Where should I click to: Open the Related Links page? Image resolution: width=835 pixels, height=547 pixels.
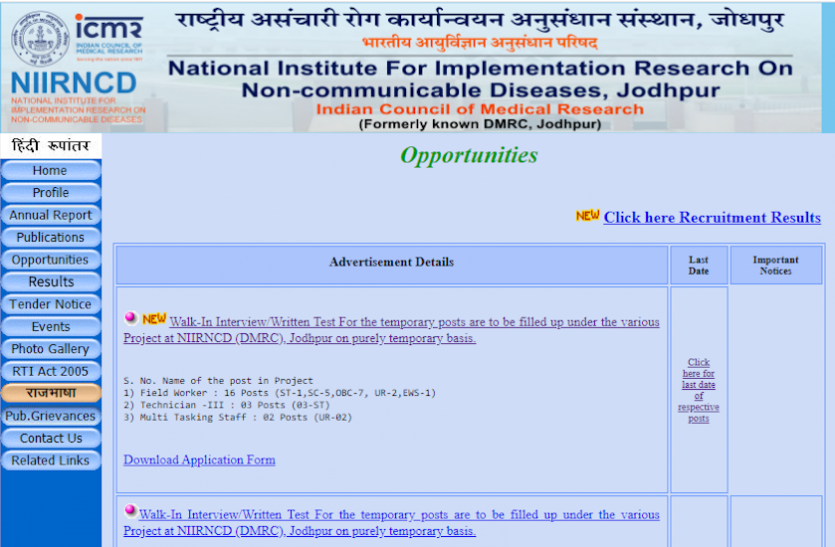[51, 461]
